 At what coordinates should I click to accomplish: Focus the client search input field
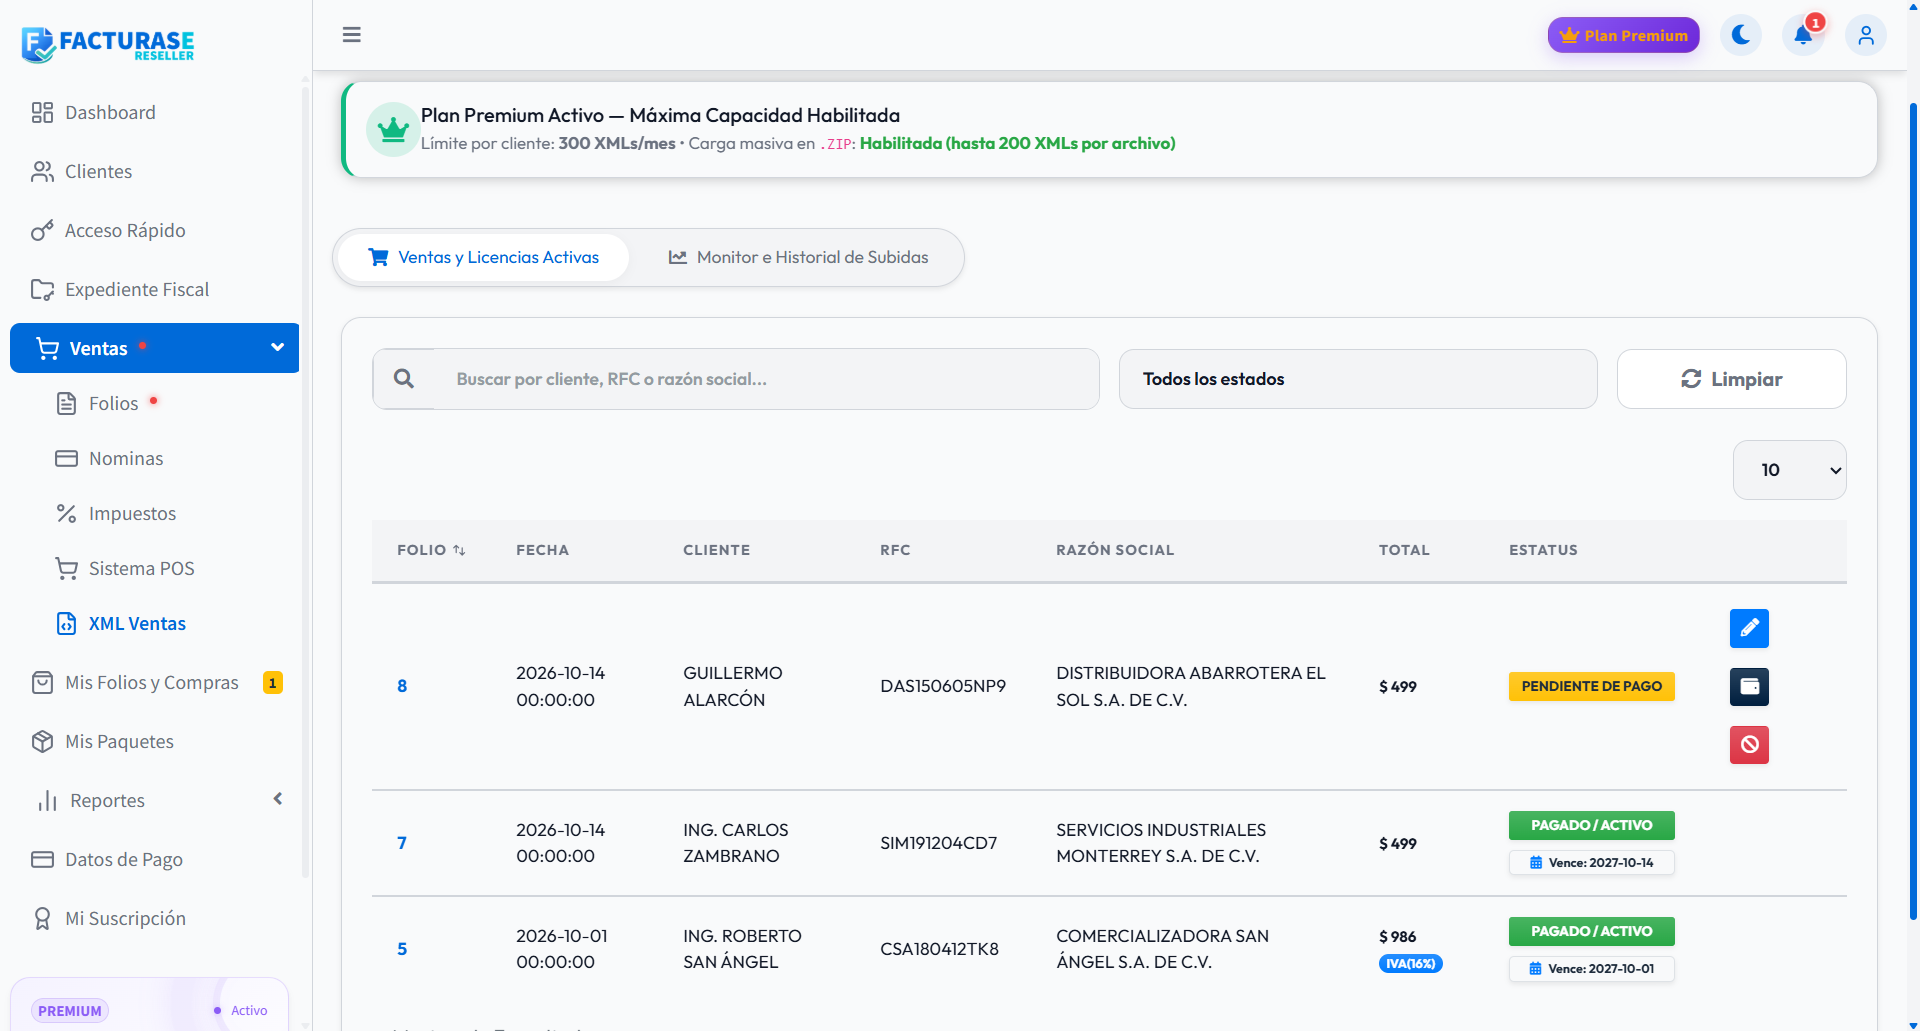(766, 379)
